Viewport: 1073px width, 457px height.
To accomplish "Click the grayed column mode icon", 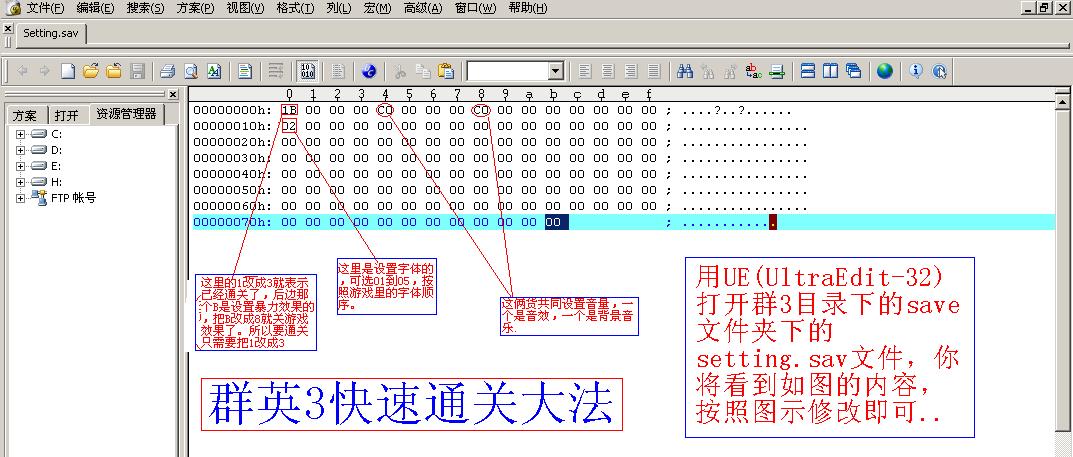I will [x=338, y=71].
